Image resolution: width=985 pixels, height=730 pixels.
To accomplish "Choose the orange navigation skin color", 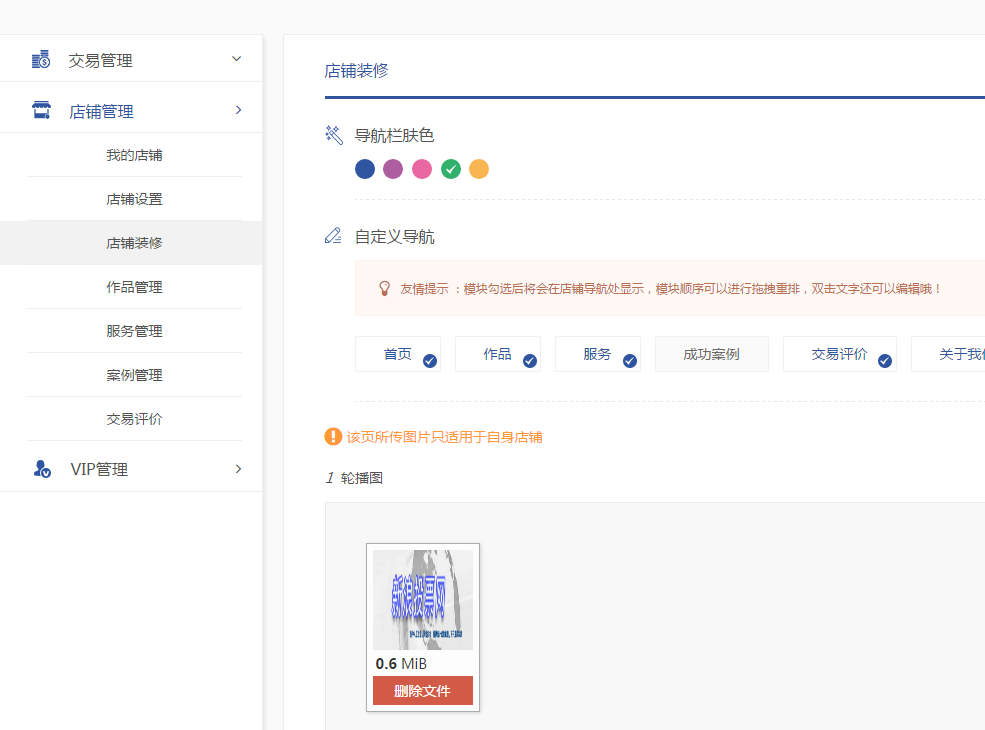I will [x=479, y=169].
